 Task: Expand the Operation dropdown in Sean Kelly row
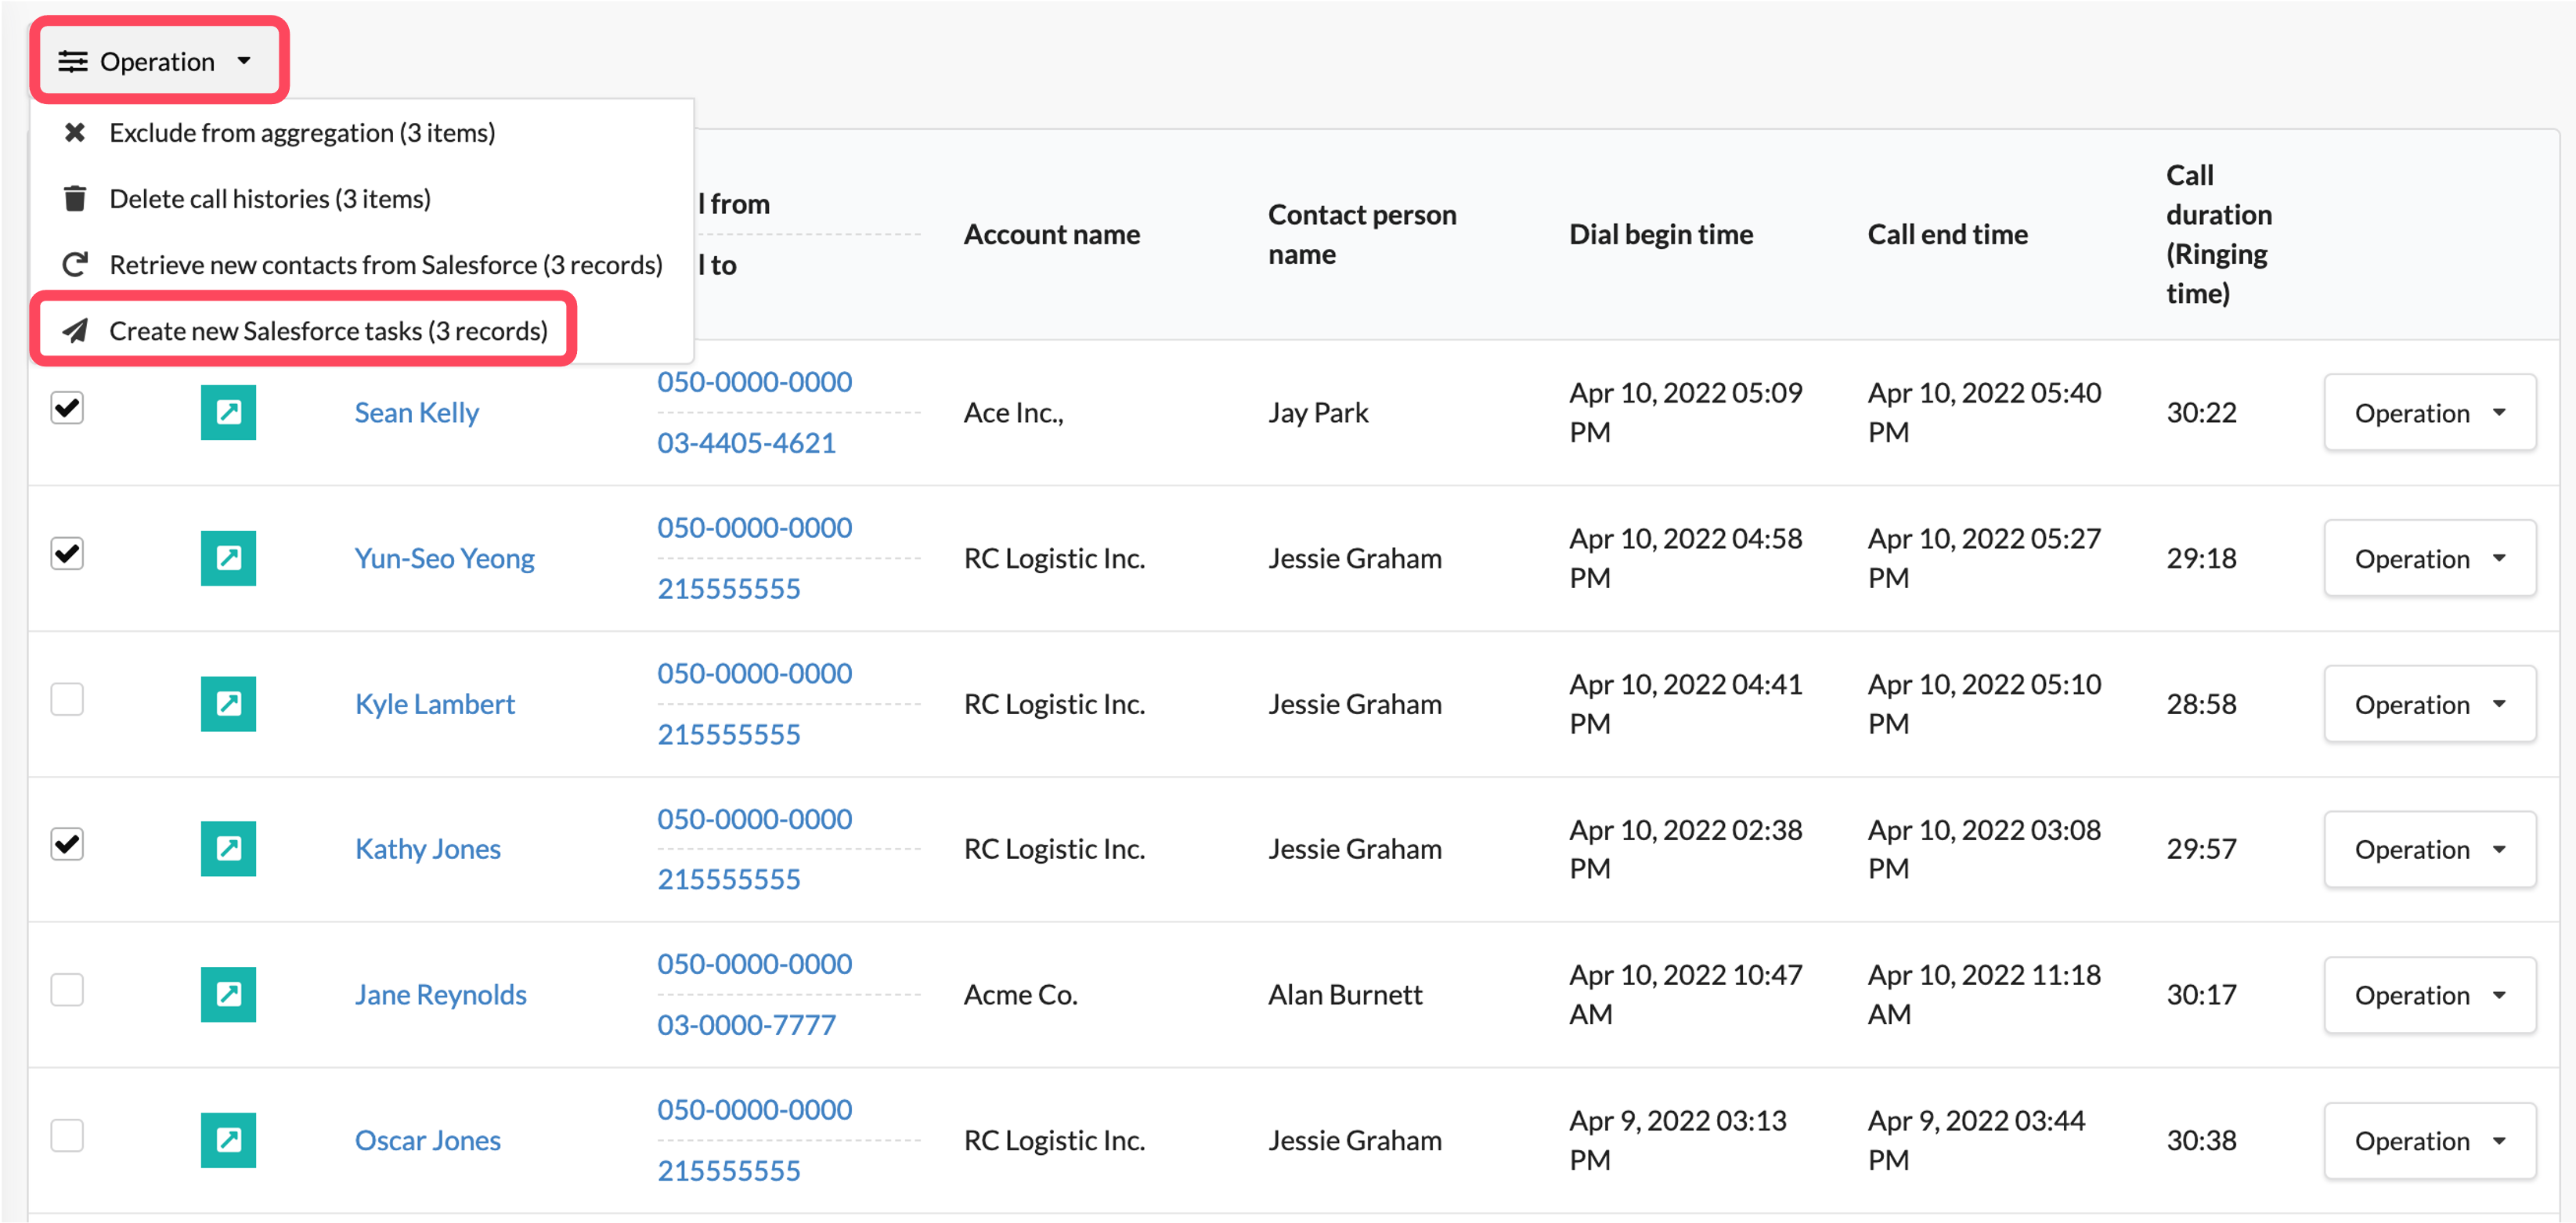click(x=2430, y=413)
